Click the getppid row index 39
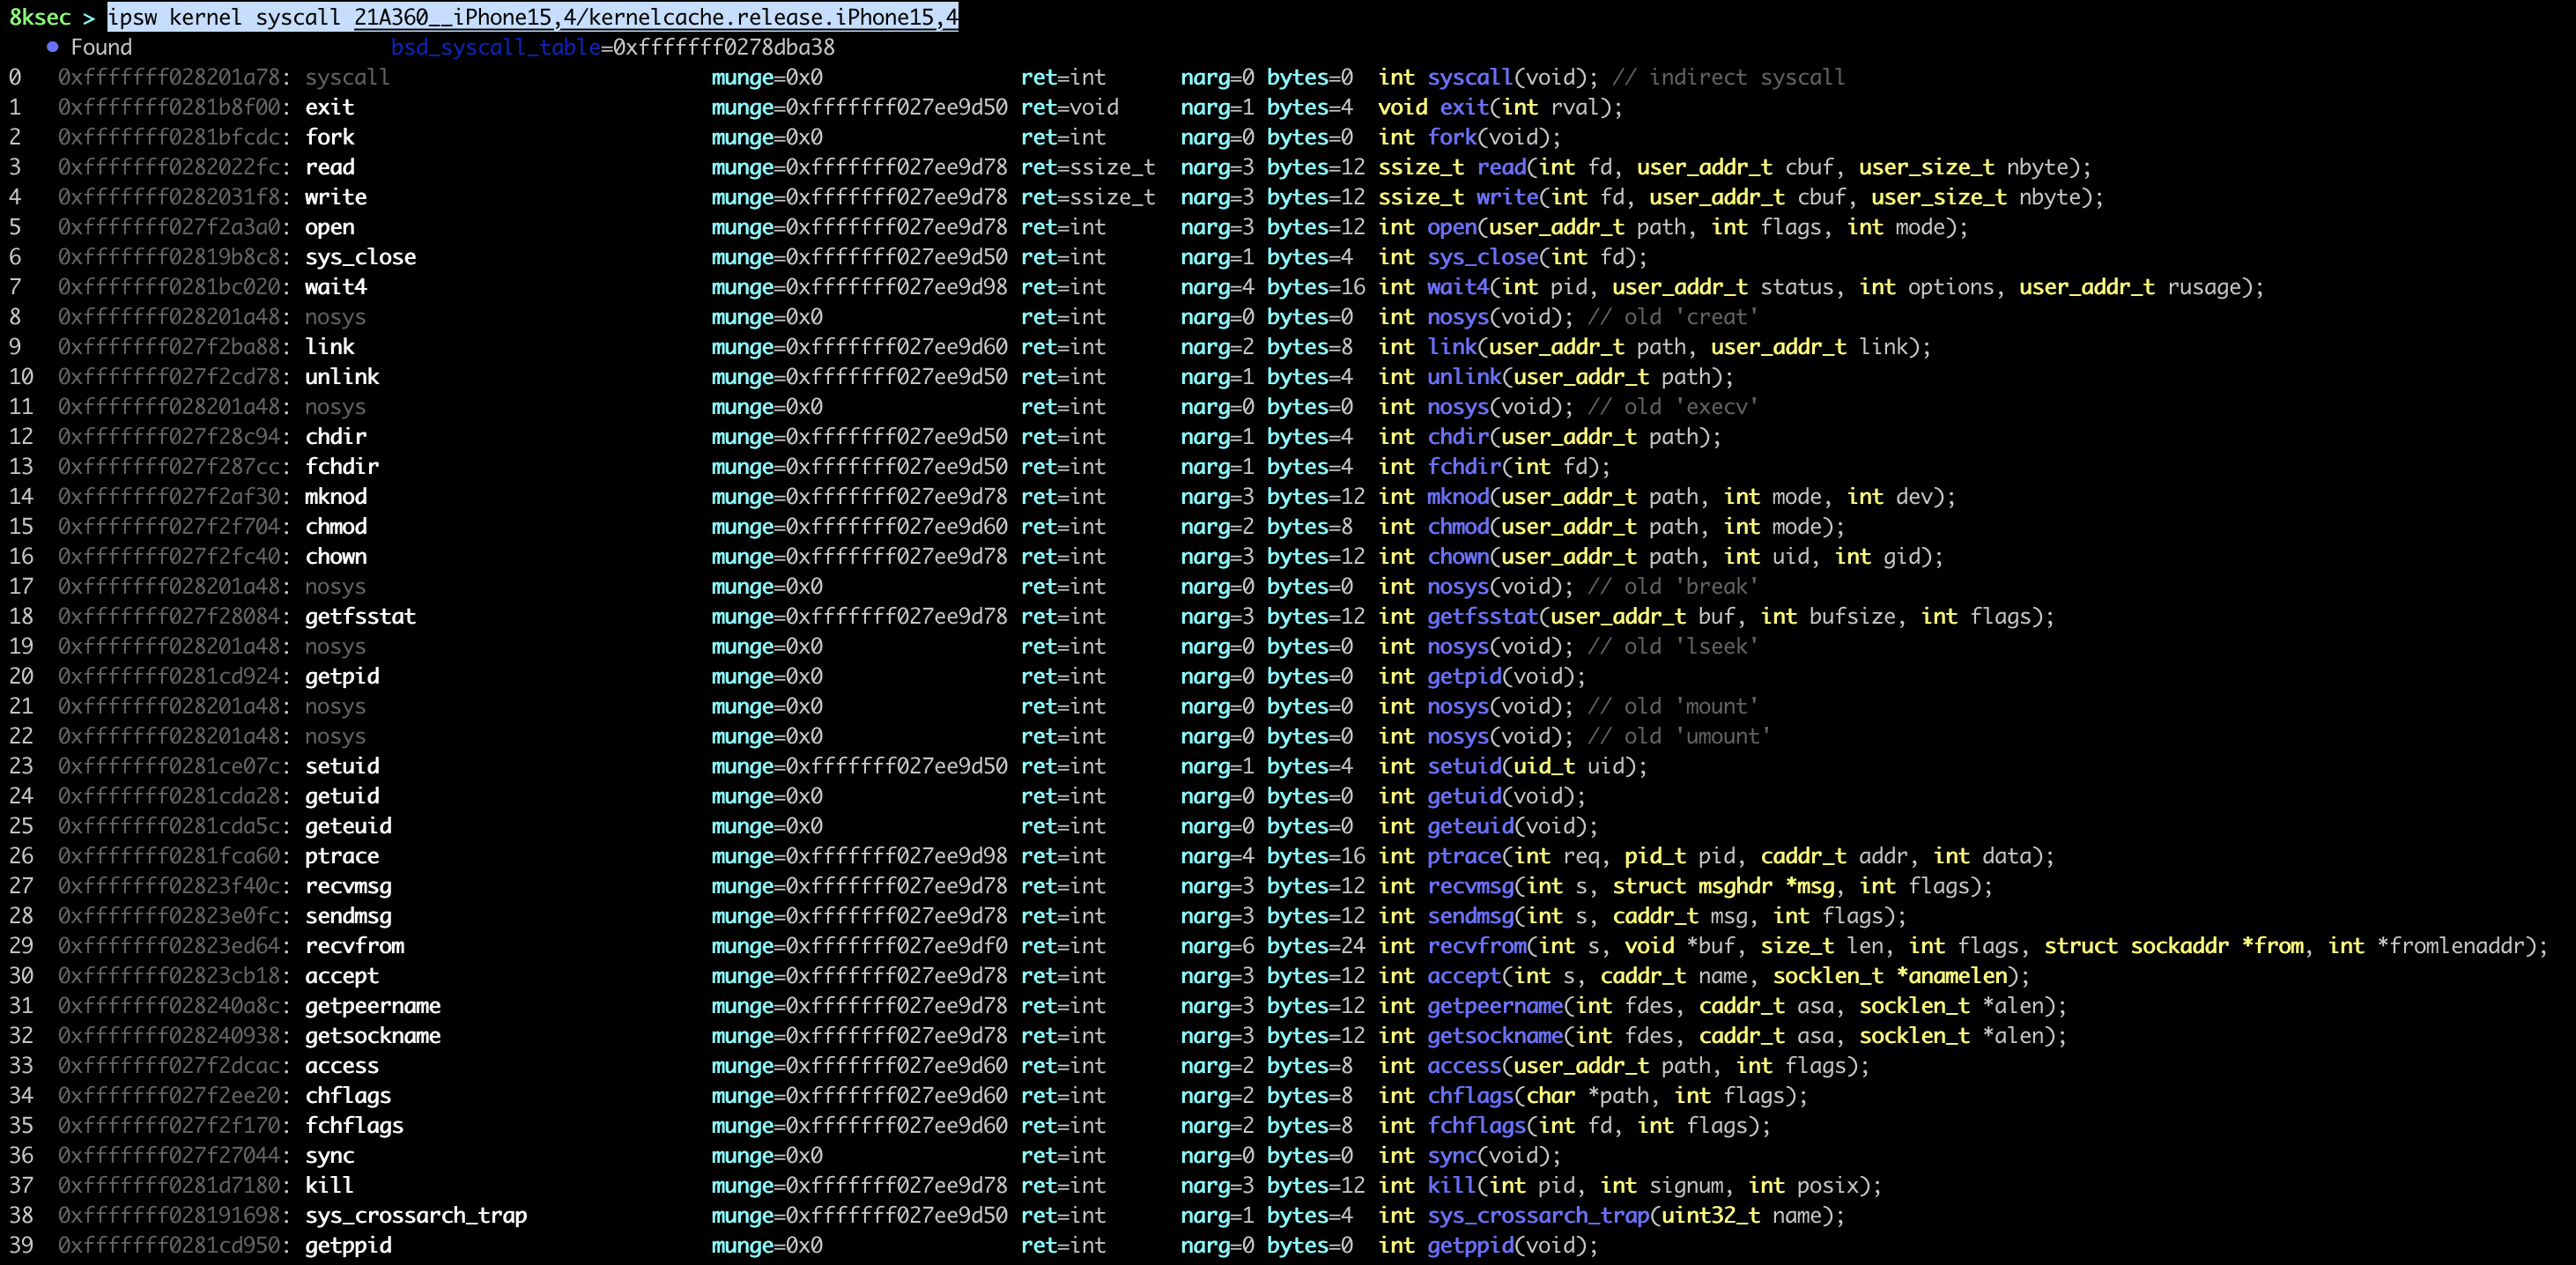 (21, 1245)
